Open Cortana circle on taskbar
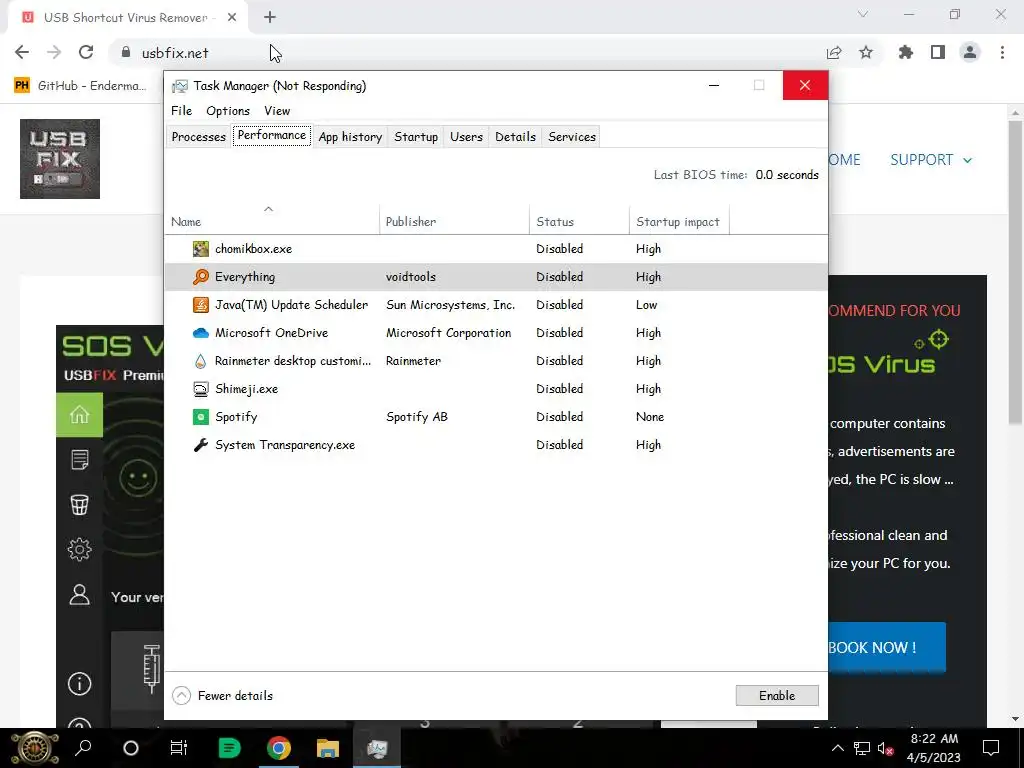 pyautogui.click(x=131, y=748)
